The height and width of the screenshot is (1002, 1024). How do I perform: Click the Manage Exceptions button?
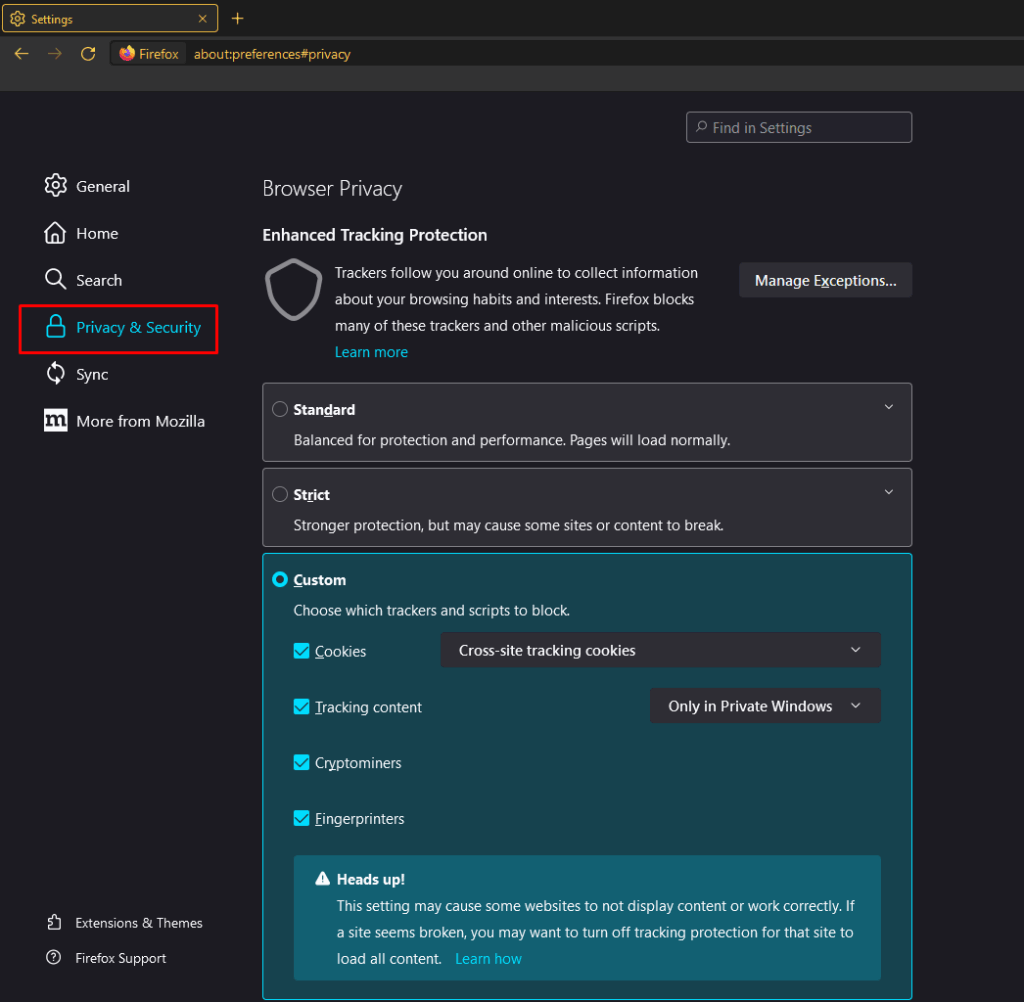pyautogui.click(x=825, y=280)
